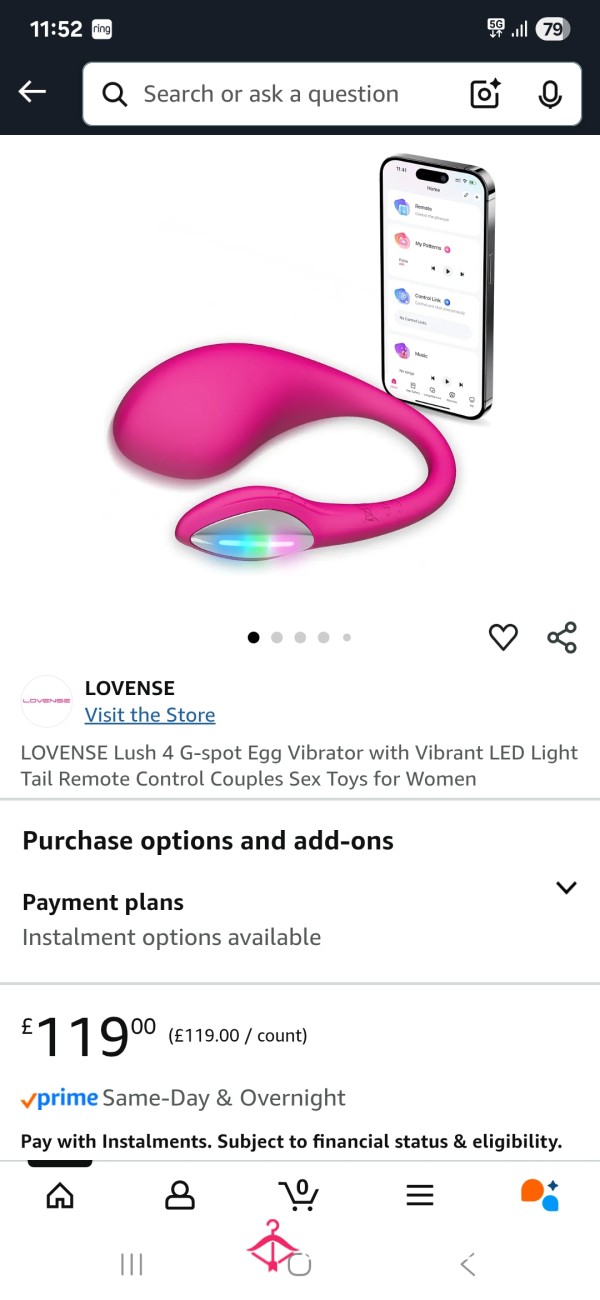The width and height of the screenshot is (600, 1300).
Task: Open the Home tab in bottom bar
Action: click(60, 1194)
